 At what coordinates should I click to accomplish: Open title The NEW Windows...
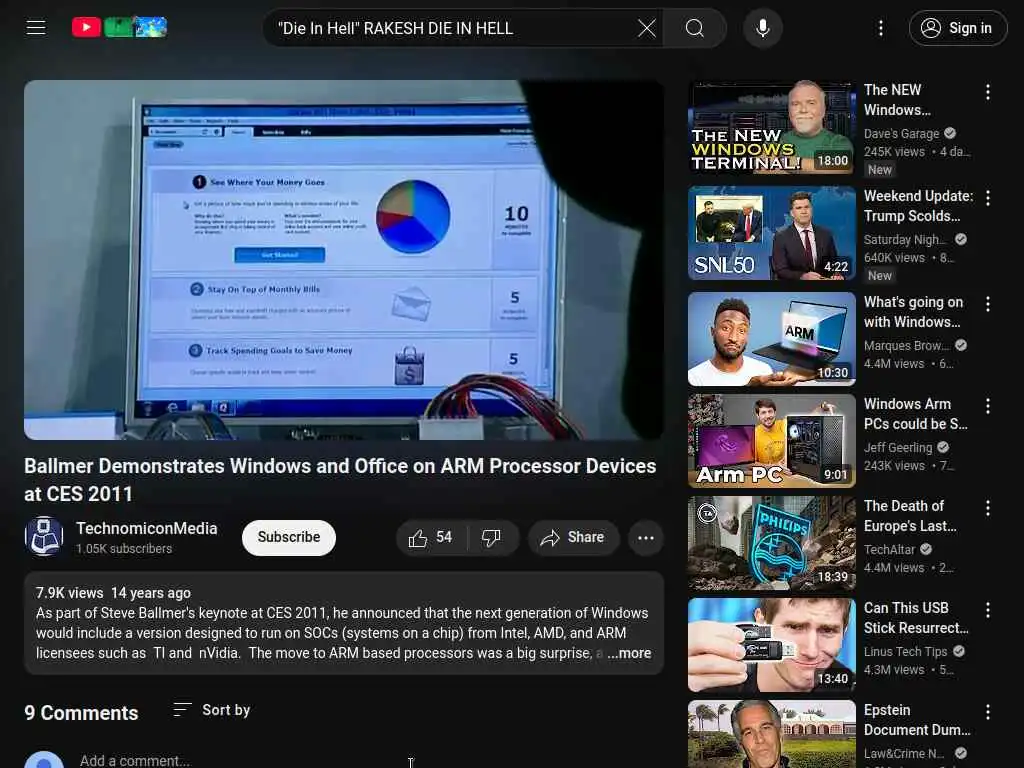(897, 100)
